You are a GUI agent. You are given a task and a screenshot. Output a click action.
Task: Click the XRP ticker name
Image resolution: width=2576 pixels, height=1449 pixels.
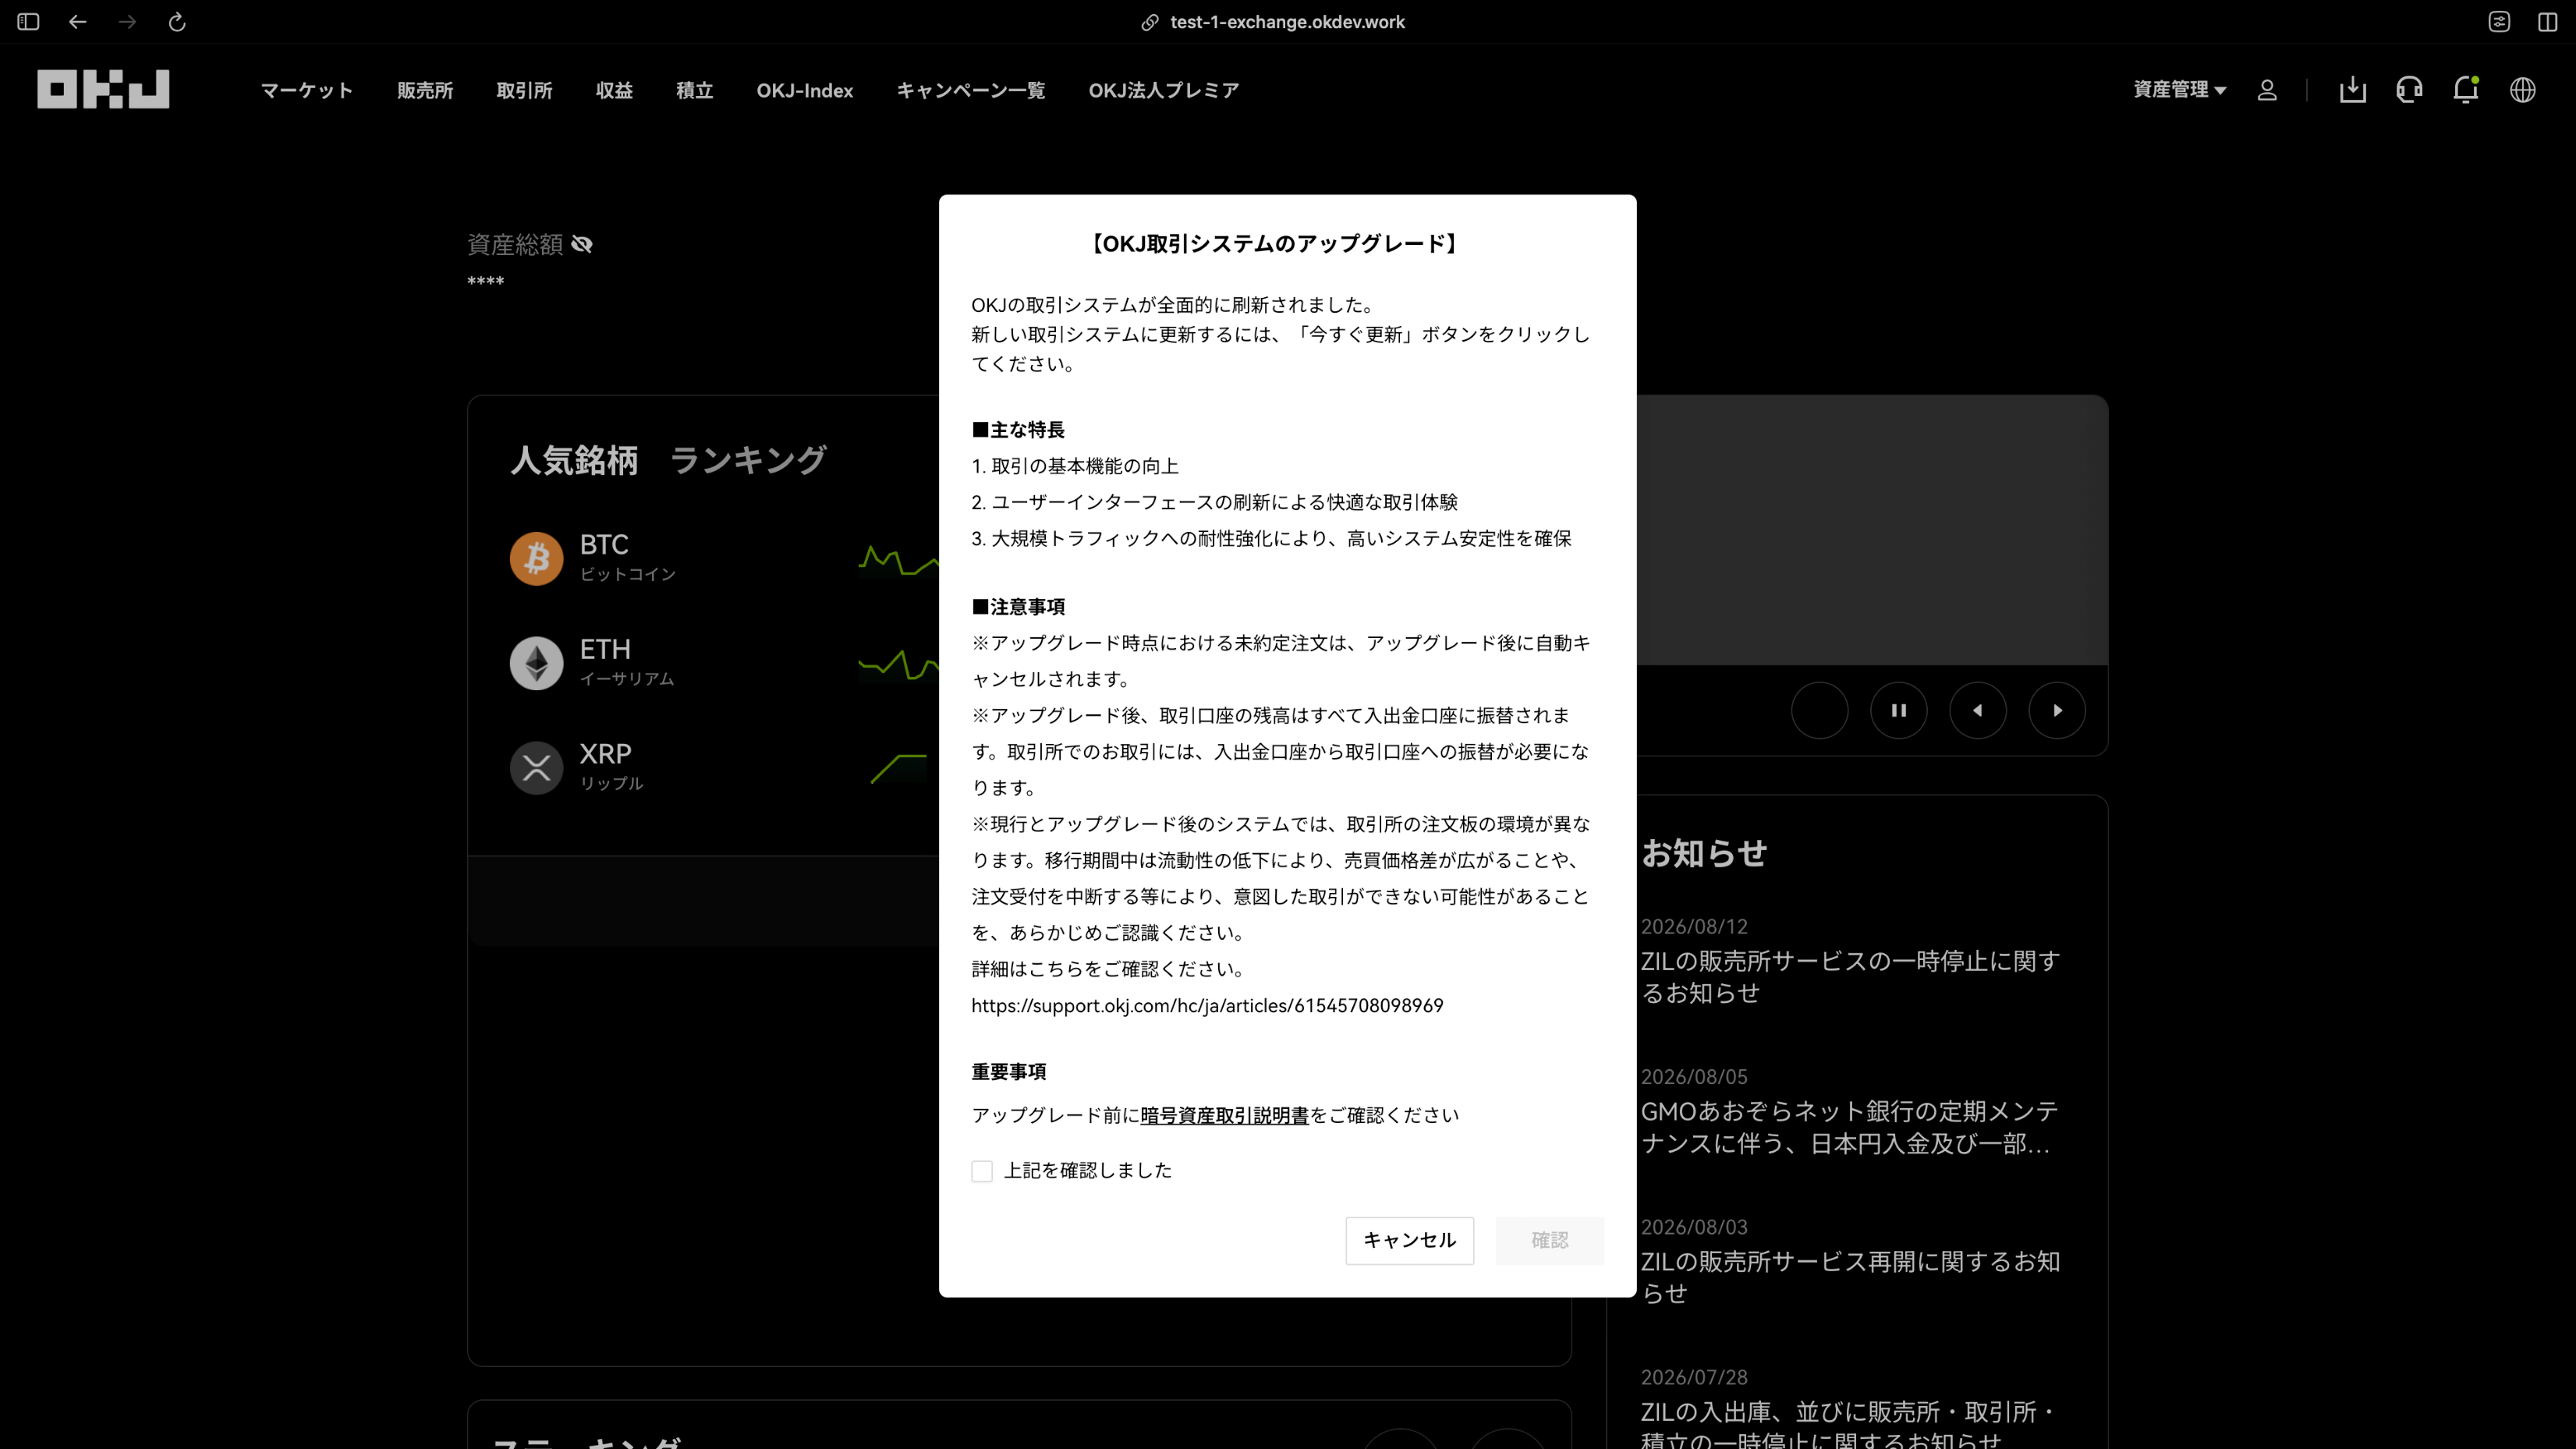605,754
